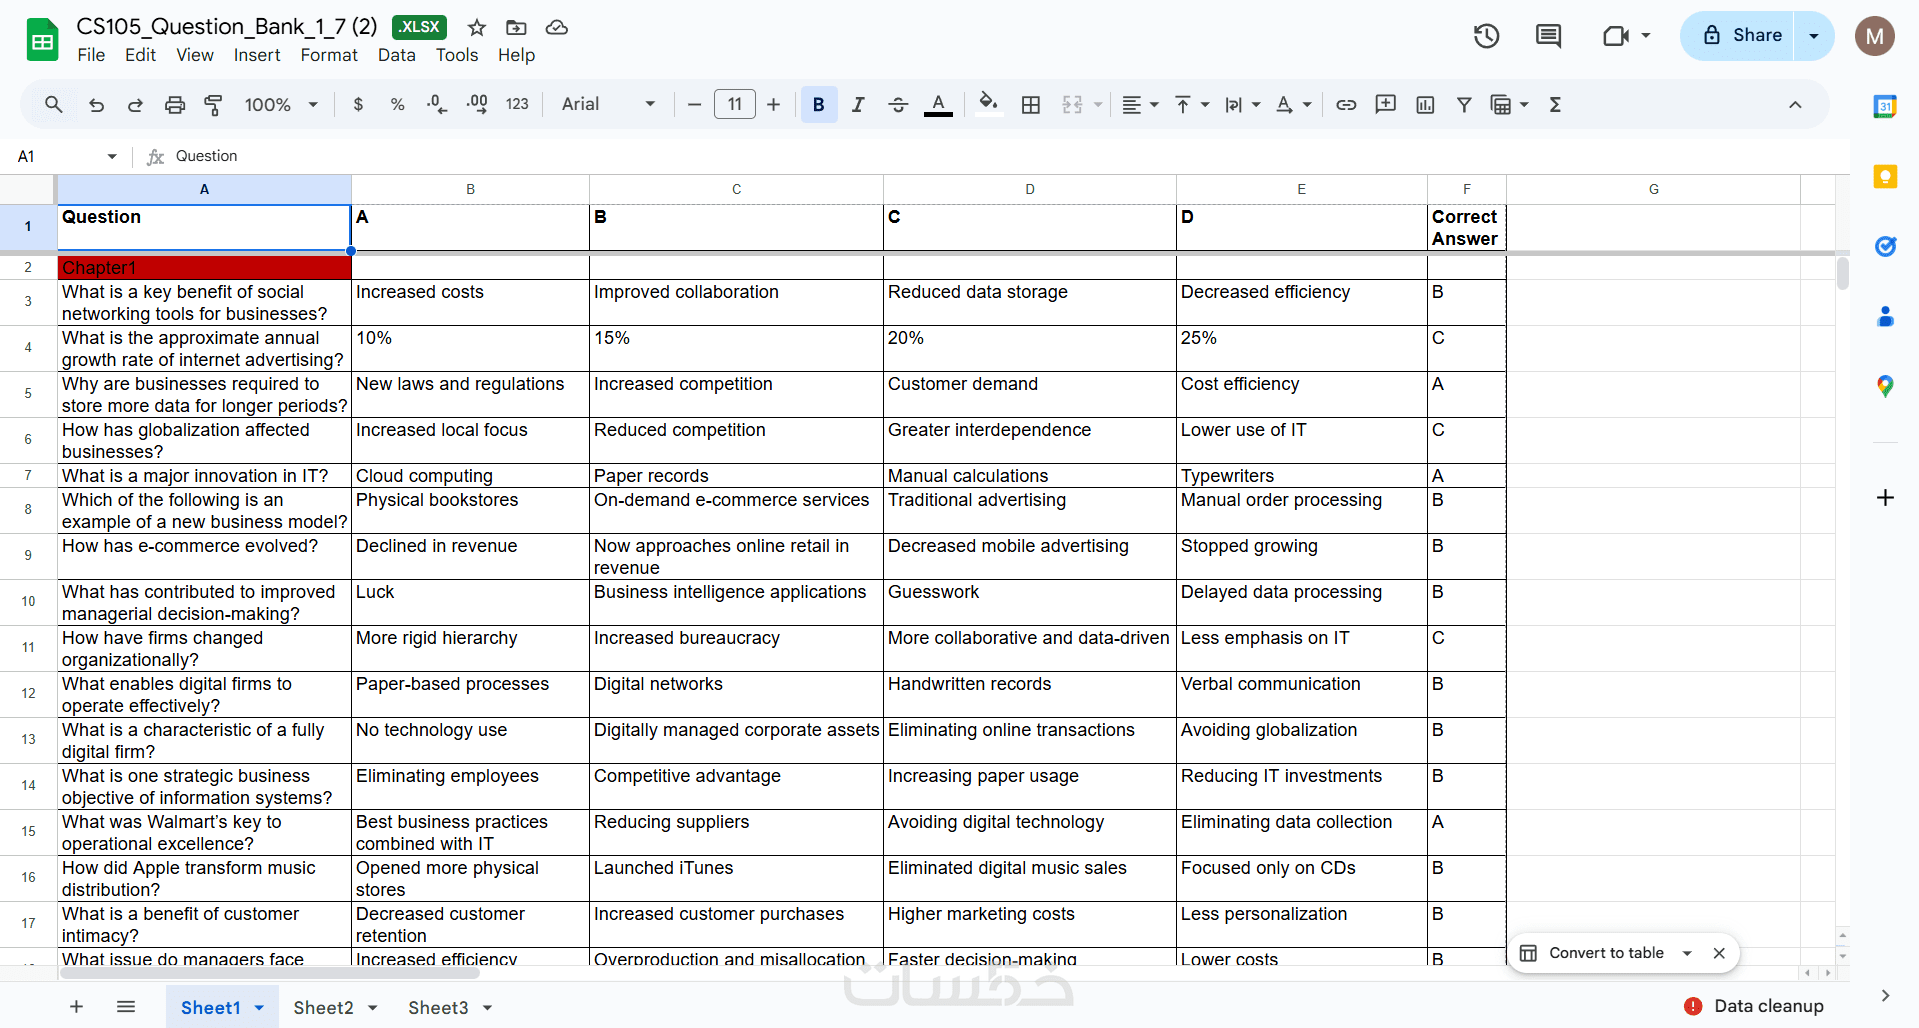Open the Data menu
This screenshot has height=1028, width=1919.
click(396, 55)
